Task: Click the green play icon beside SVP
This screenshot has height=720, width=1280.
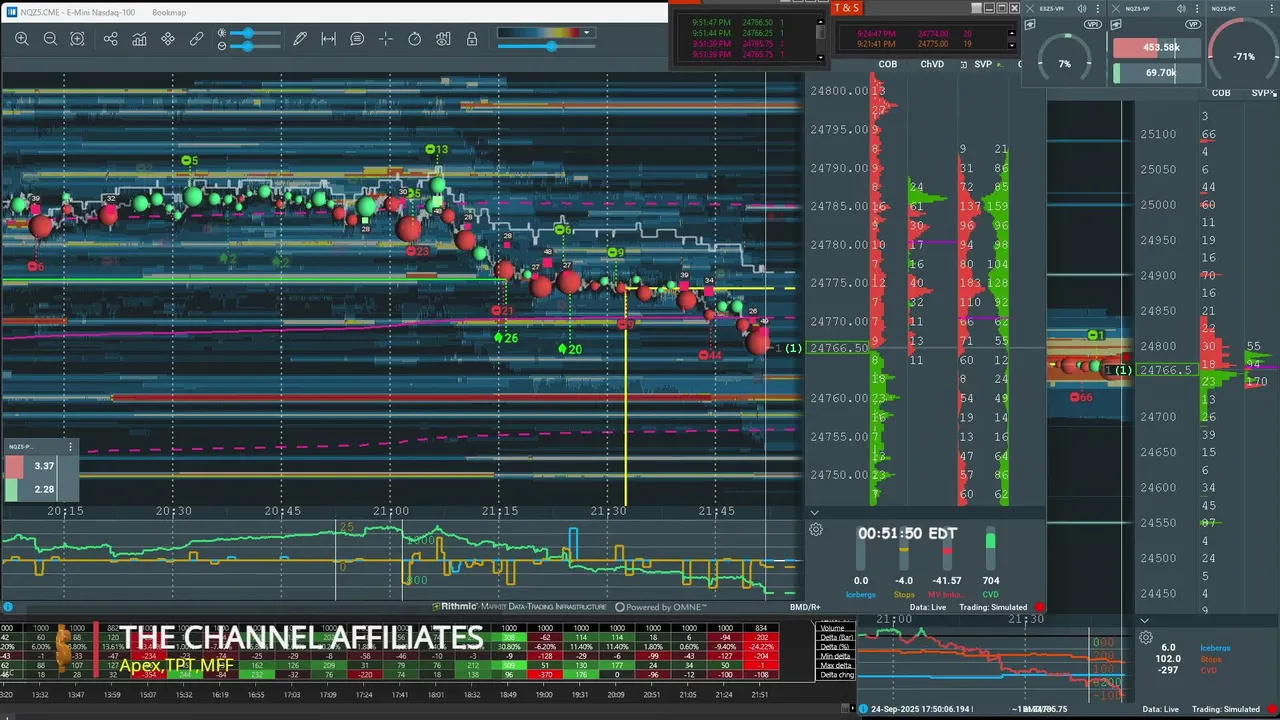Action: (x=1000, y=65)
